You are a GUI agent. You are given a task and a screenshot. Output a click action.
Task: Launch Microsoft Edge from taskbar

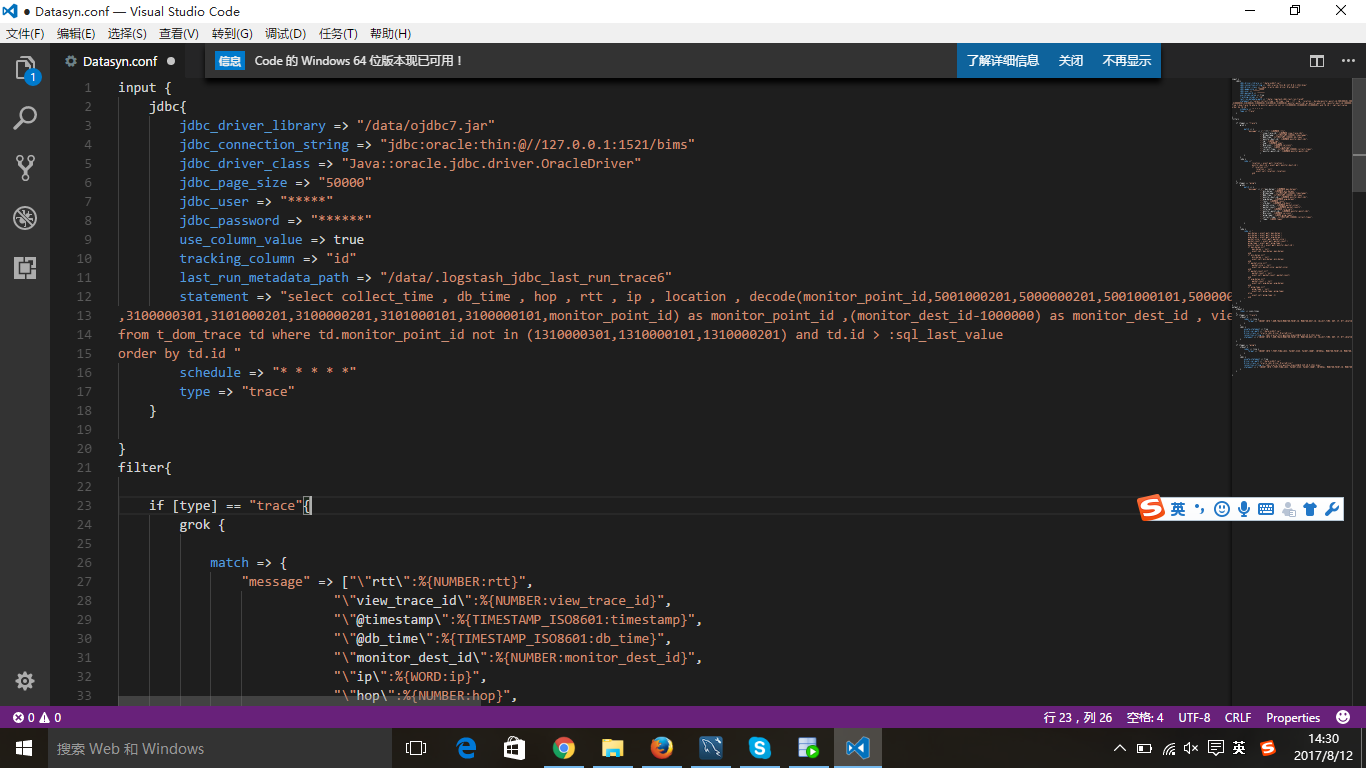click(x=466, y=748)
